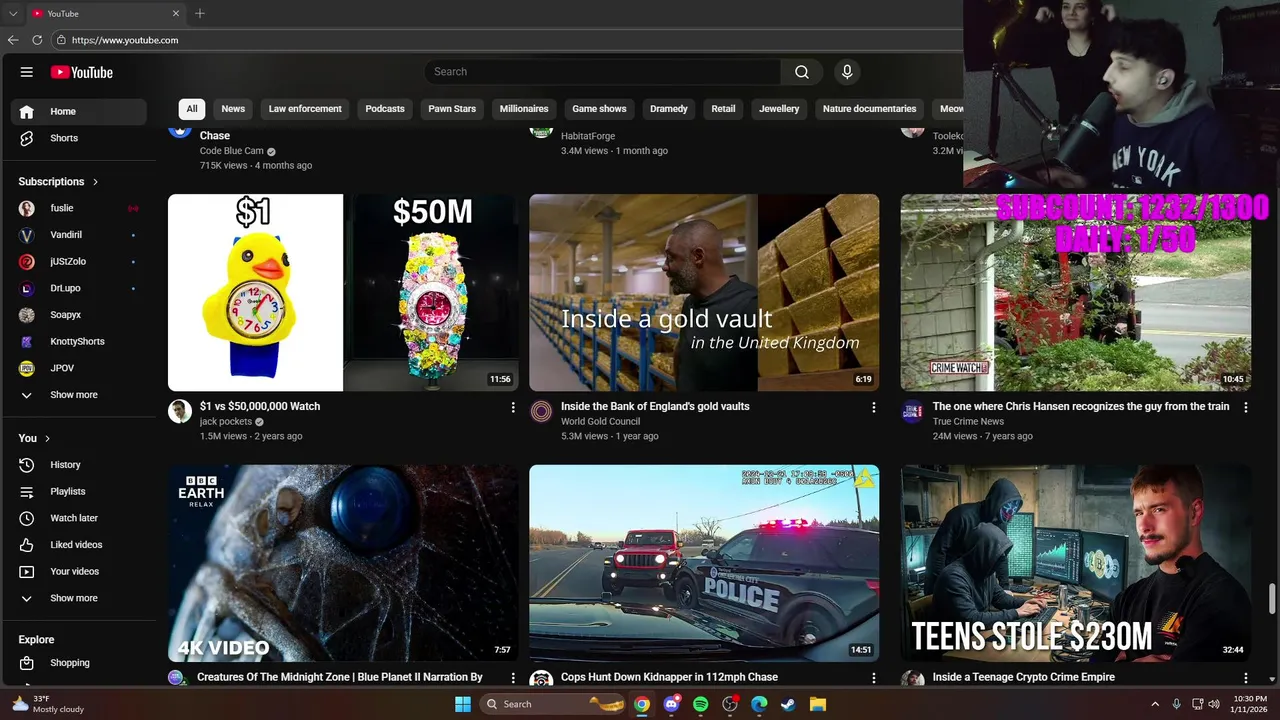Open DrLupo subscription channel
The width and height of the screenshot is (1280, 720).
[x=79, y=288]
